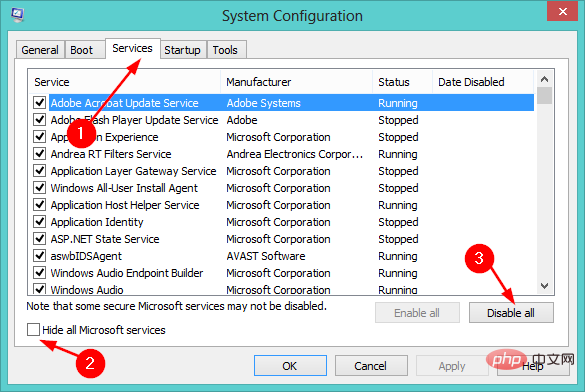Click the Date Disabled column header
Screen dimensions: 585x392
[483, 82]
